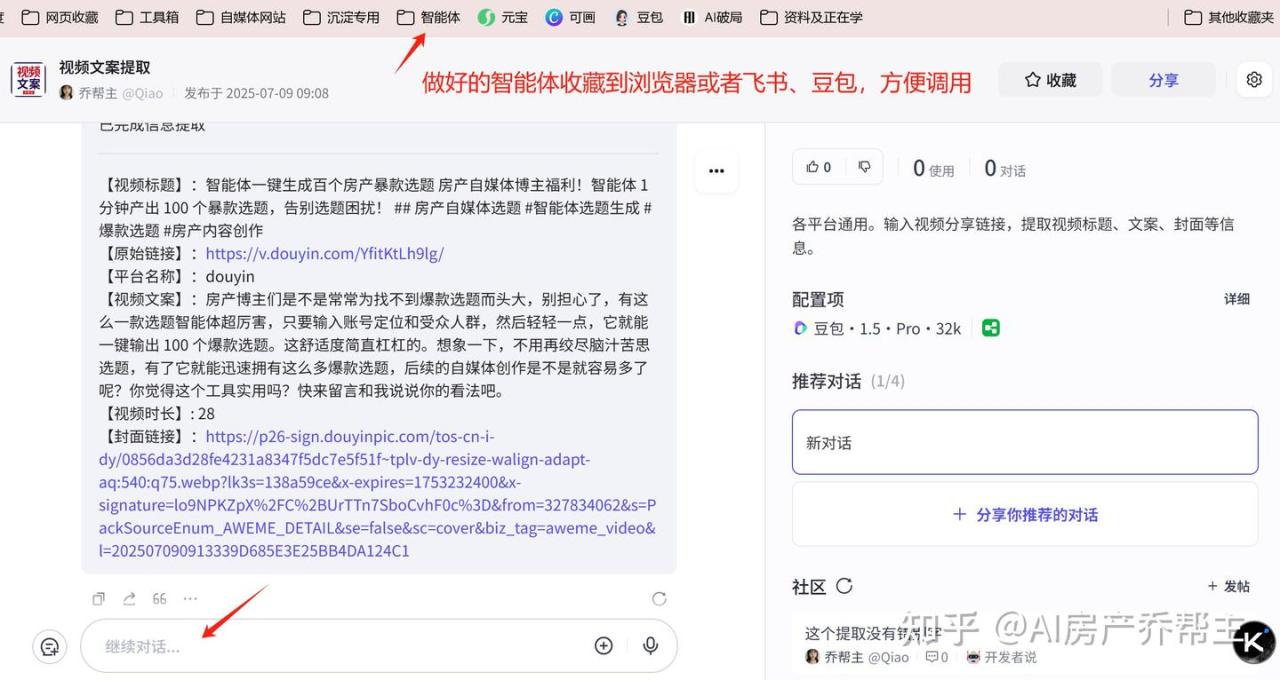The height and width of the screenshot is (680, 1280).
Task: Open the 沉淀专用 bookmark folder
Action: (x=341, y=17)
